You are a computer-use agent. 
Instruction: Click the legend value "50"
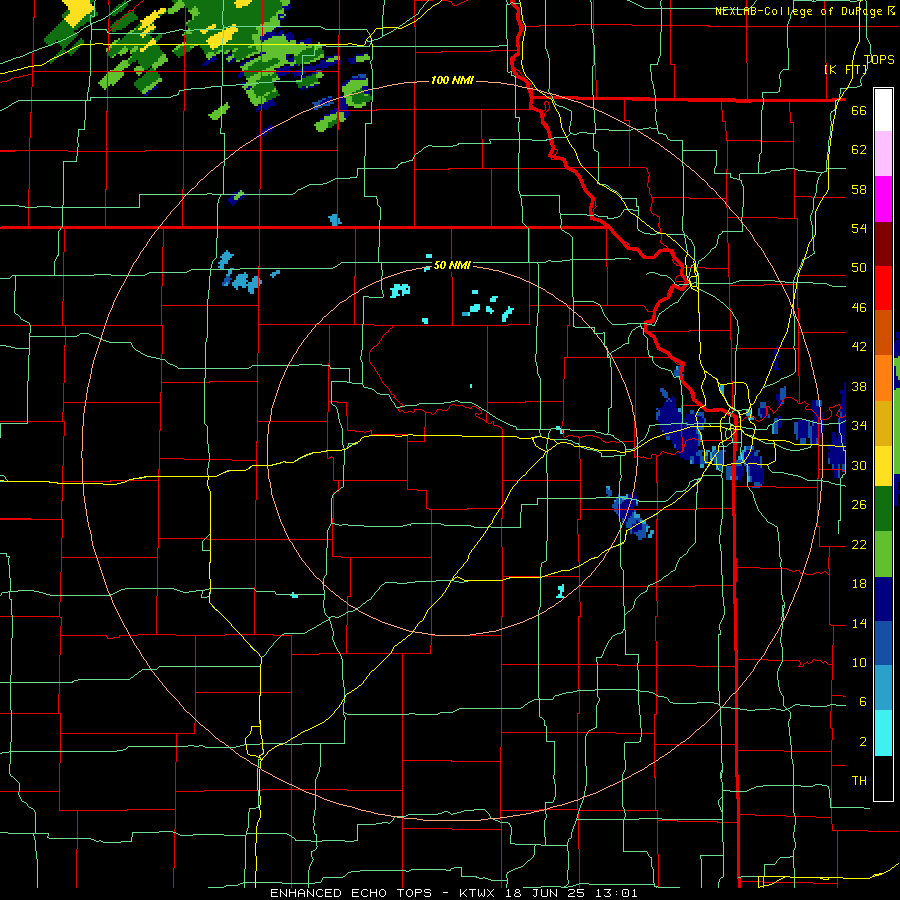[859, 268]
